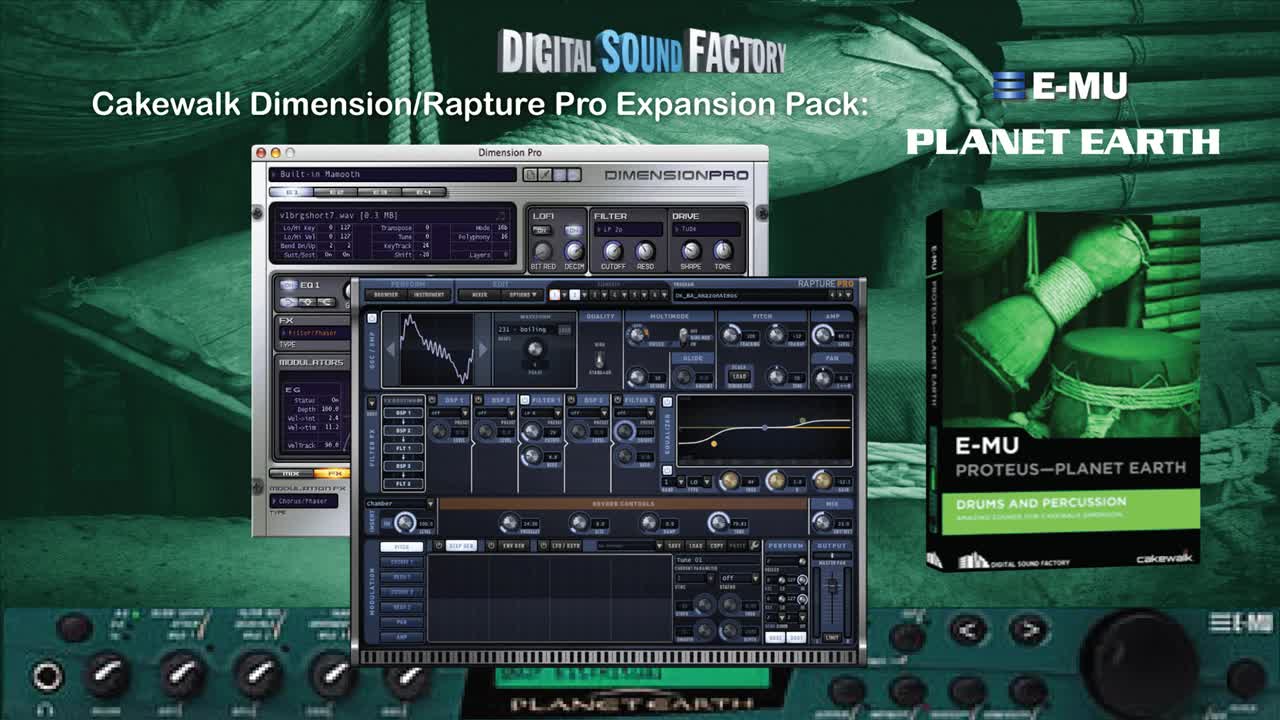Click the Mixer button in Edit section
Image resolution: width=1280 pixels, height=720 pixels.
click(x=479, y=295)
